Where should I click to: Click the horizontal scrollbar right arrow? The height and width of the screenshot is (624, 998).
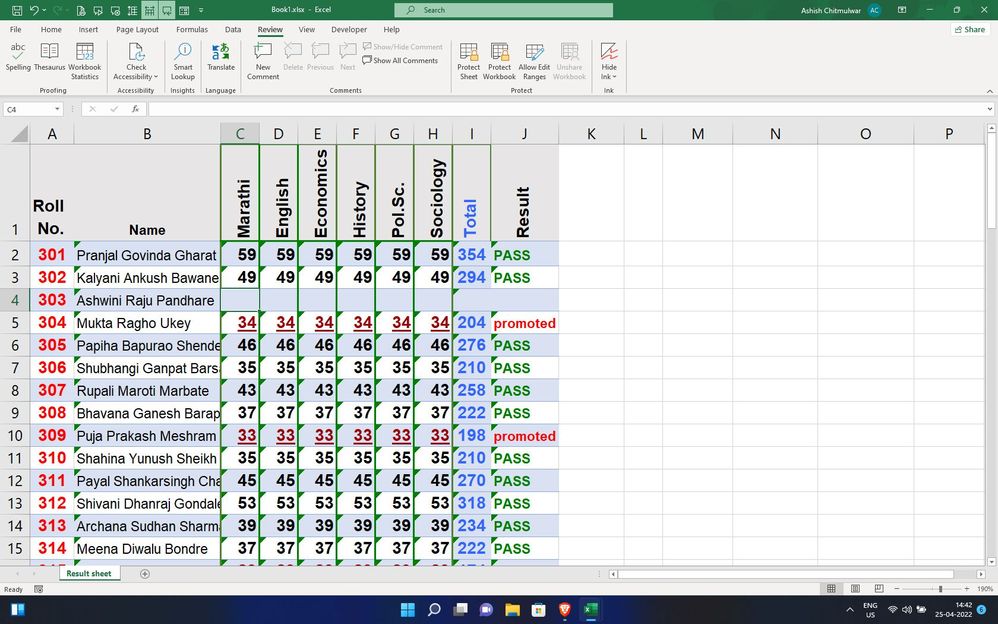pyautogui.click(x=981, y=574)
